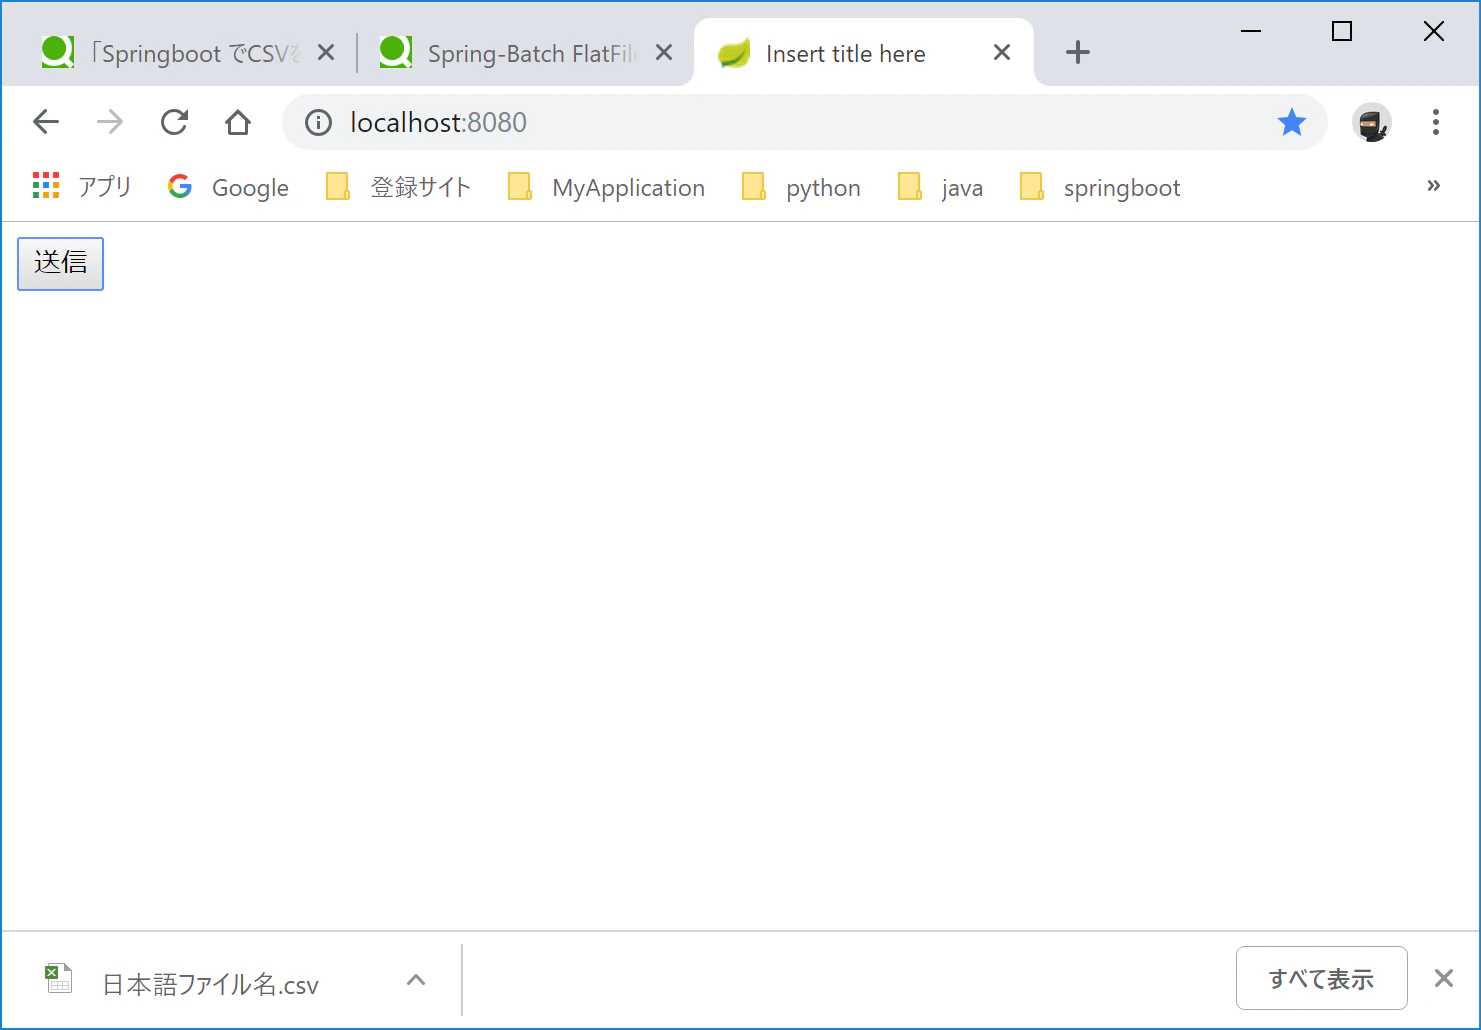
Task: Click the forward navigation arrow
Action: [110, 122]
